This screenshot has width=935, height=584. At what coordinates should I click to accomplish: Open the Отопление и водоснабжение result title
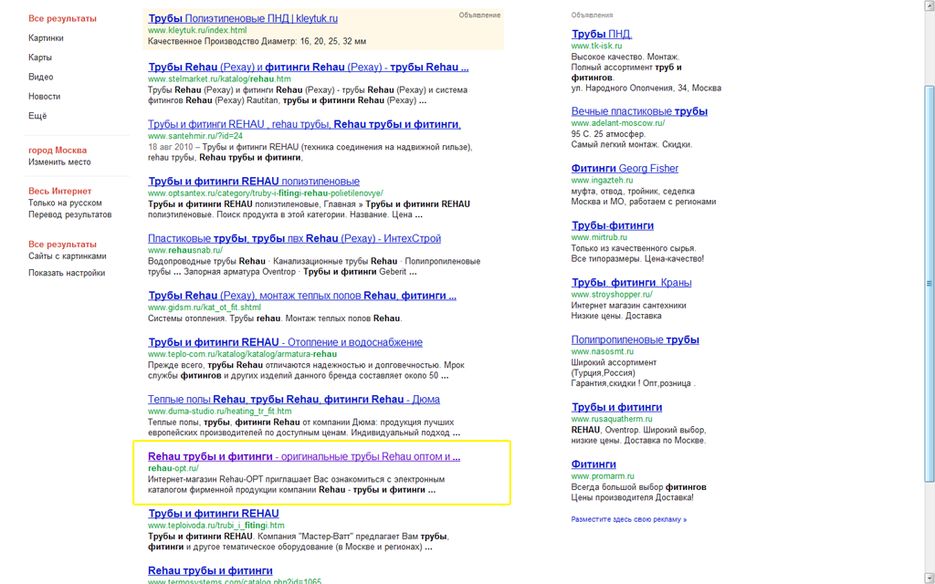(285, 342)
